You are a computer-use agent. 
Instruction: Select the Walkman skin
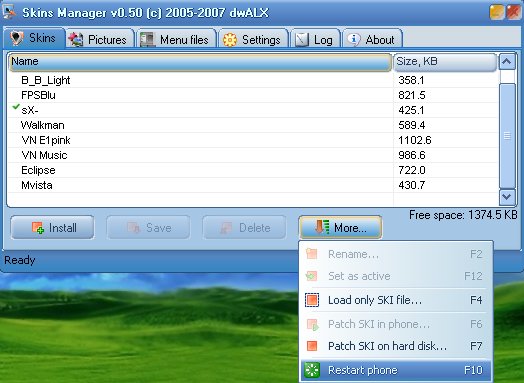42,125
